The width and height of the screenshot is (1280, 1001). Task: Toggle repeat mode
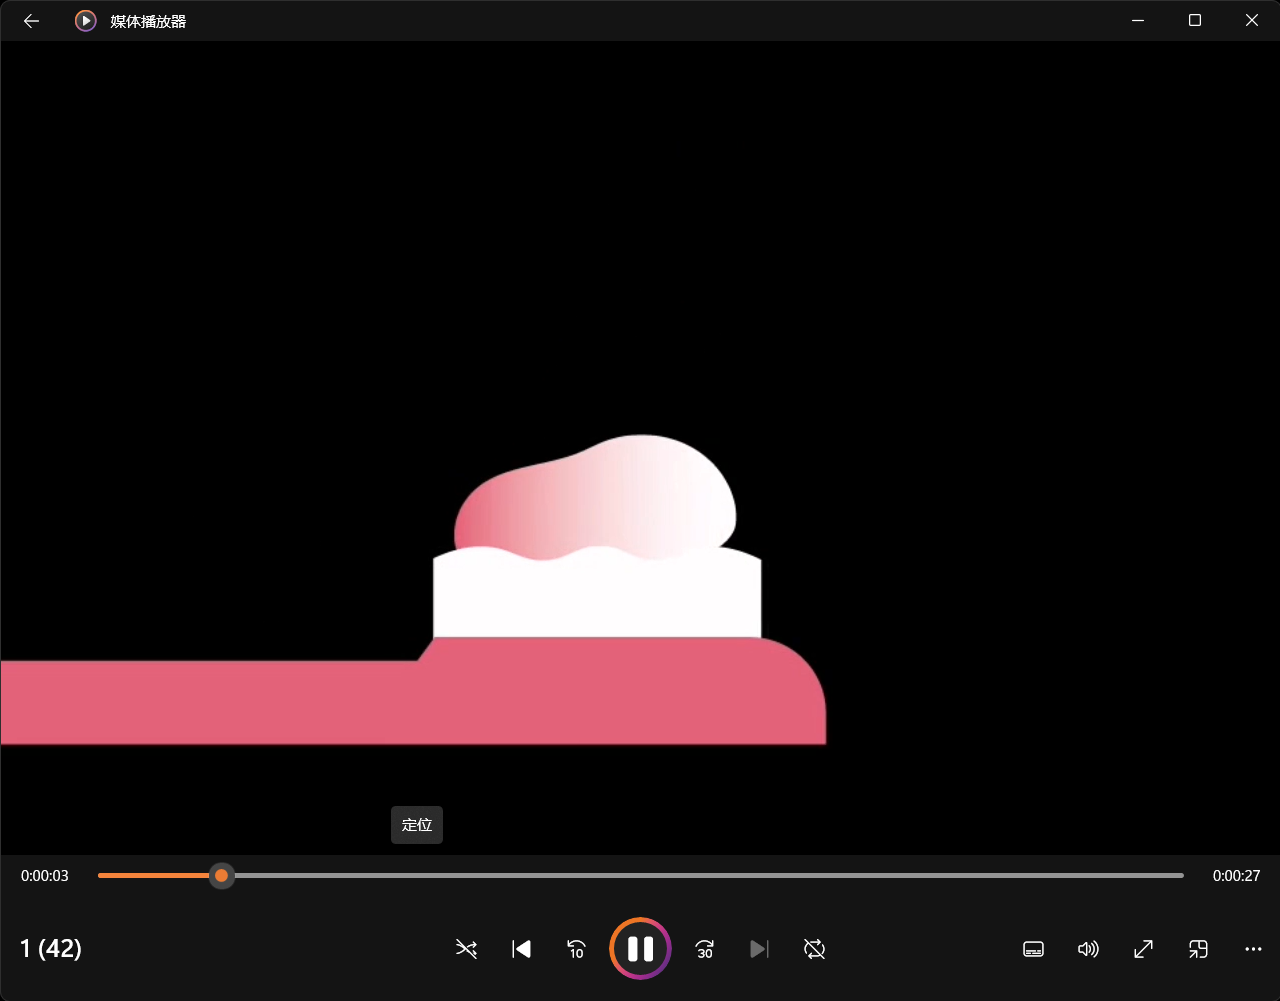815,949
